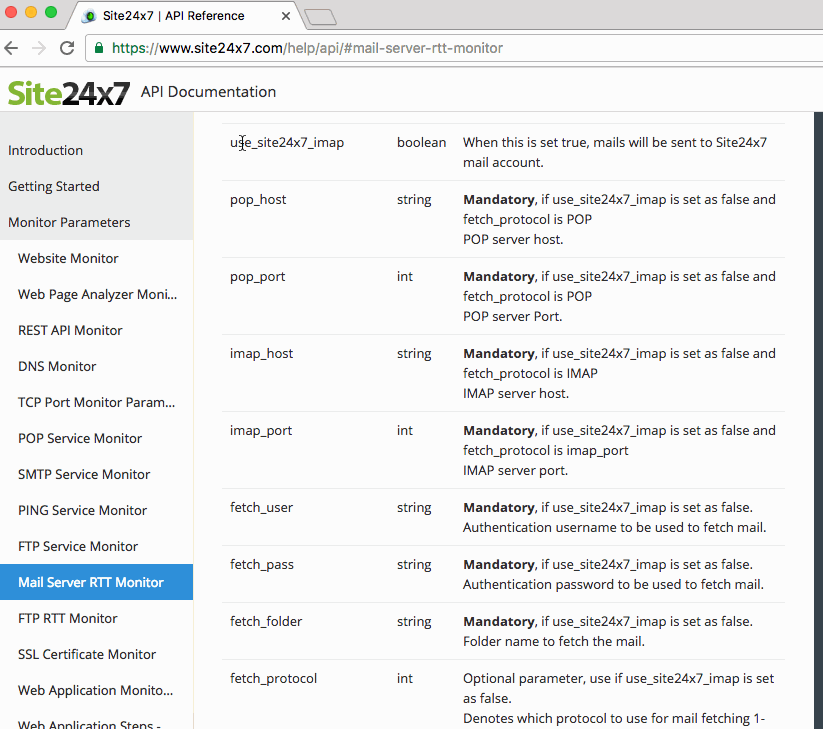Open TCP Port Monitor Parameters entry

click(97, 403)
